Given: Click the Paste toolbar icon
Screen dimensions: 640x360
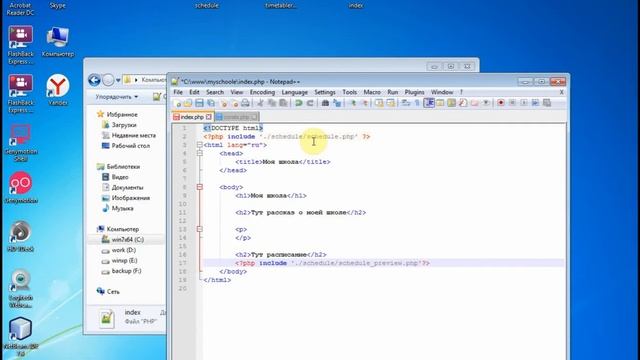Looking at the screenshot, I should pyautogui.click(x=283, y=103).
